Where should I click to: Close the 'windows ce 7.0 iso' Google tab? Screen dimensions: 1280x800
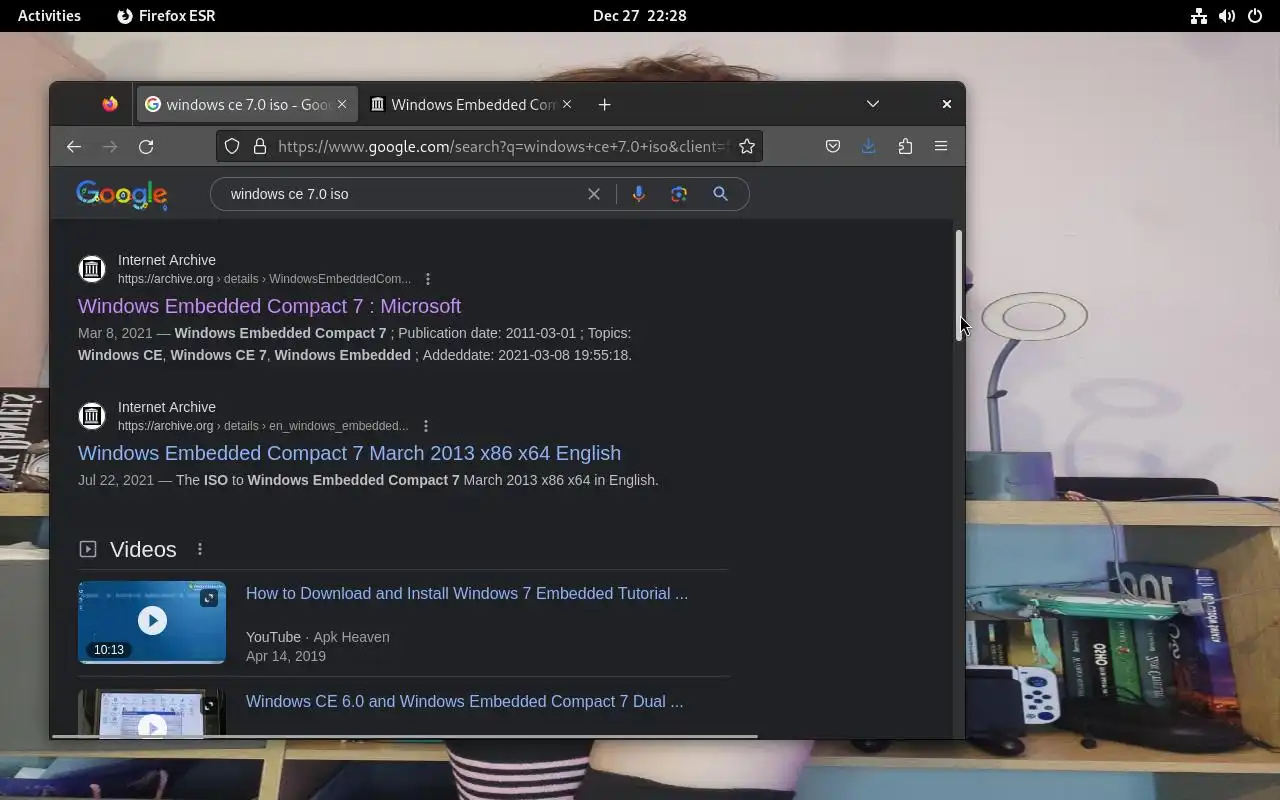pos(342,104)
